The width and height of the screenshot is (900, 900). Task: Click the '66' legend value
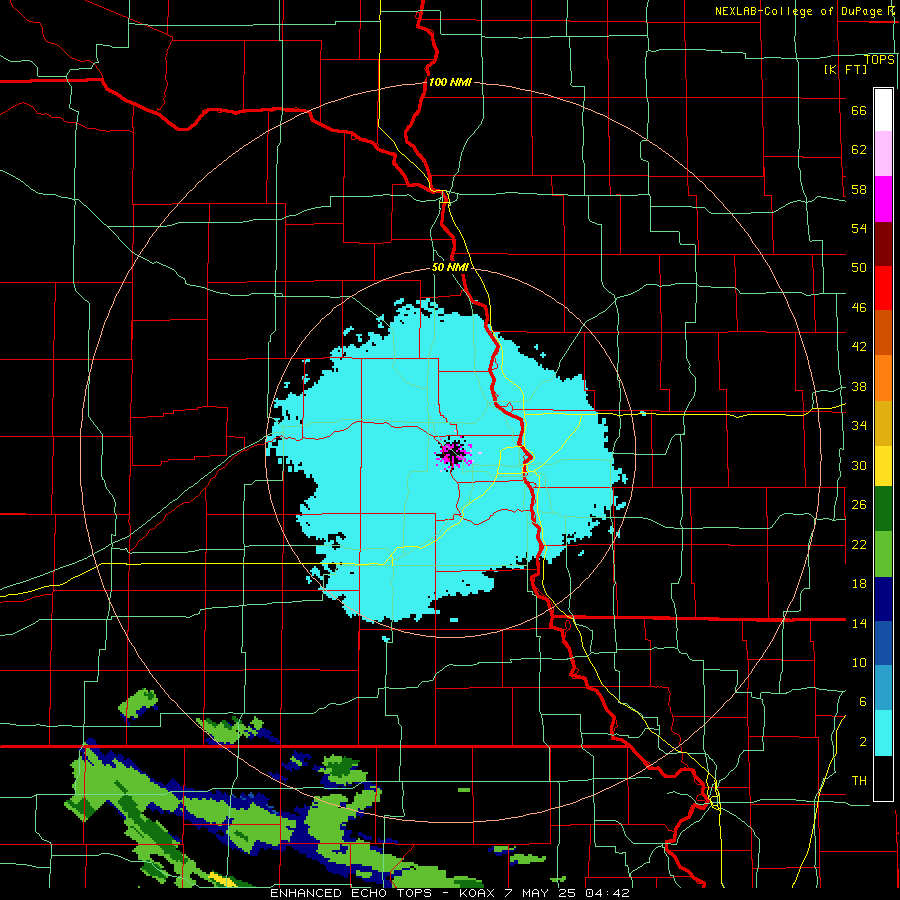coord(859,110)
